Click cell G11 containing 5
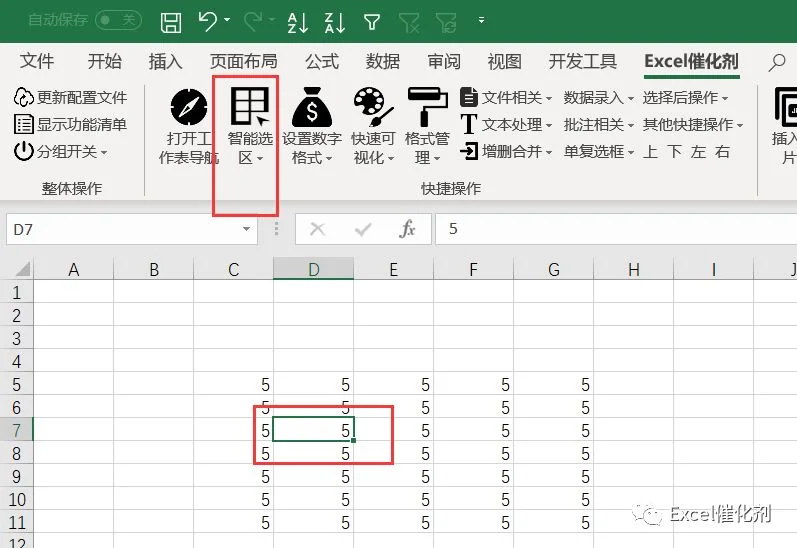The width and height of the screenshot is (797, 548). [554, 522]
